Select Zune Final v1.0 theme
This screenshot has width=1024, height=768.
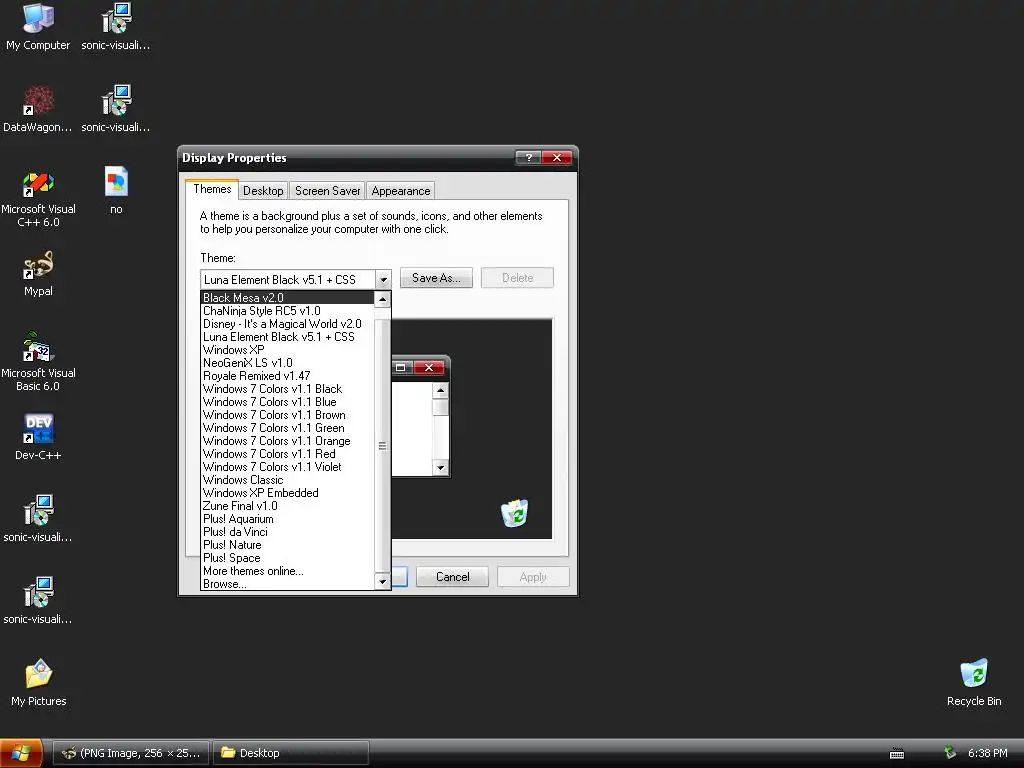(x=287, y=506)
